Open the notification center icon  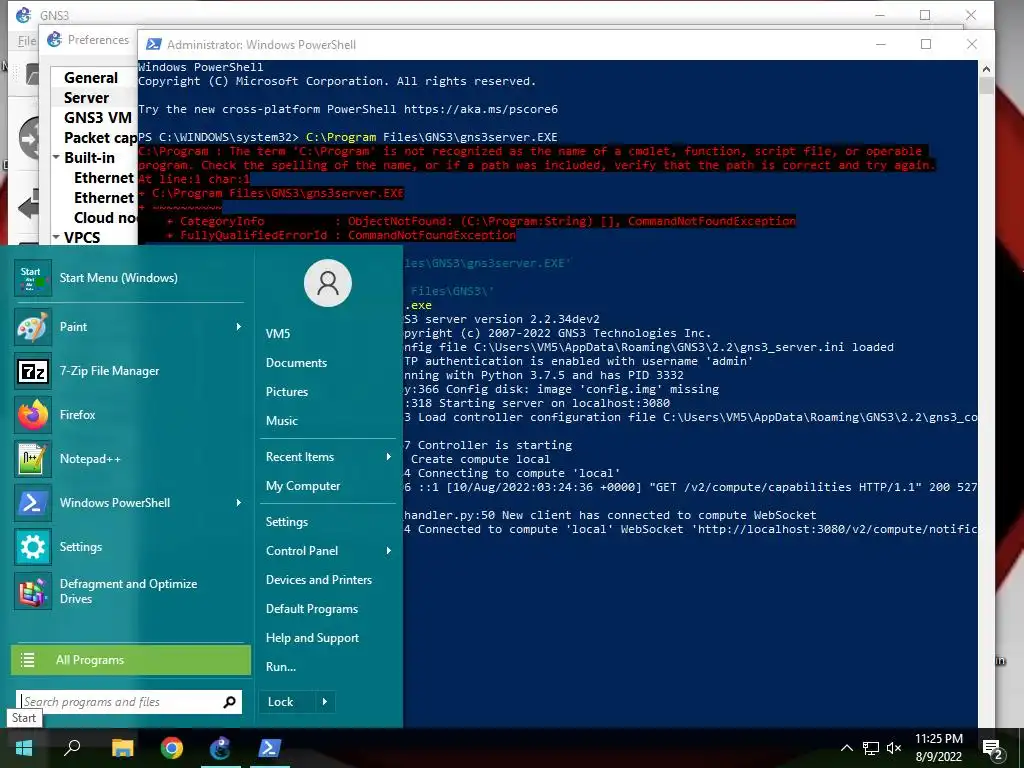click(993, 749)
